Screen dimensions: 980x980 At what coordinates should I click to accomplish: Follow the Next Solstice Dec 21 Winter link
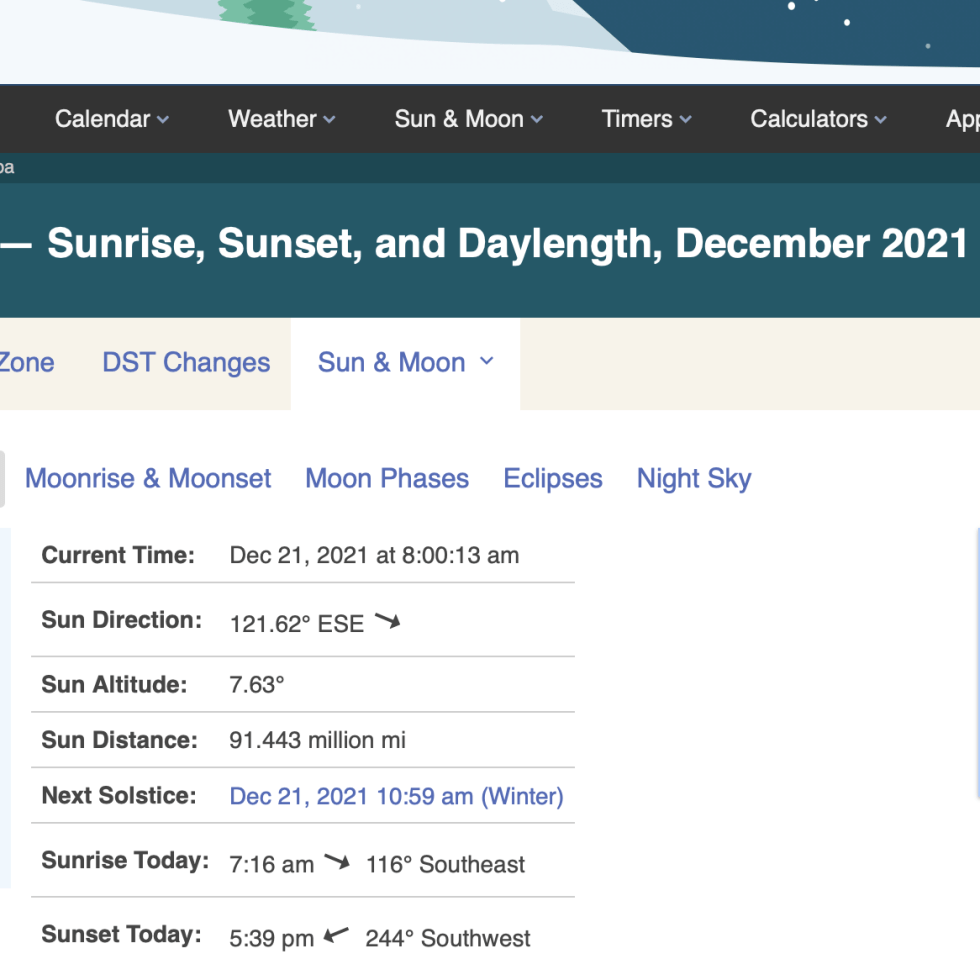396,796
